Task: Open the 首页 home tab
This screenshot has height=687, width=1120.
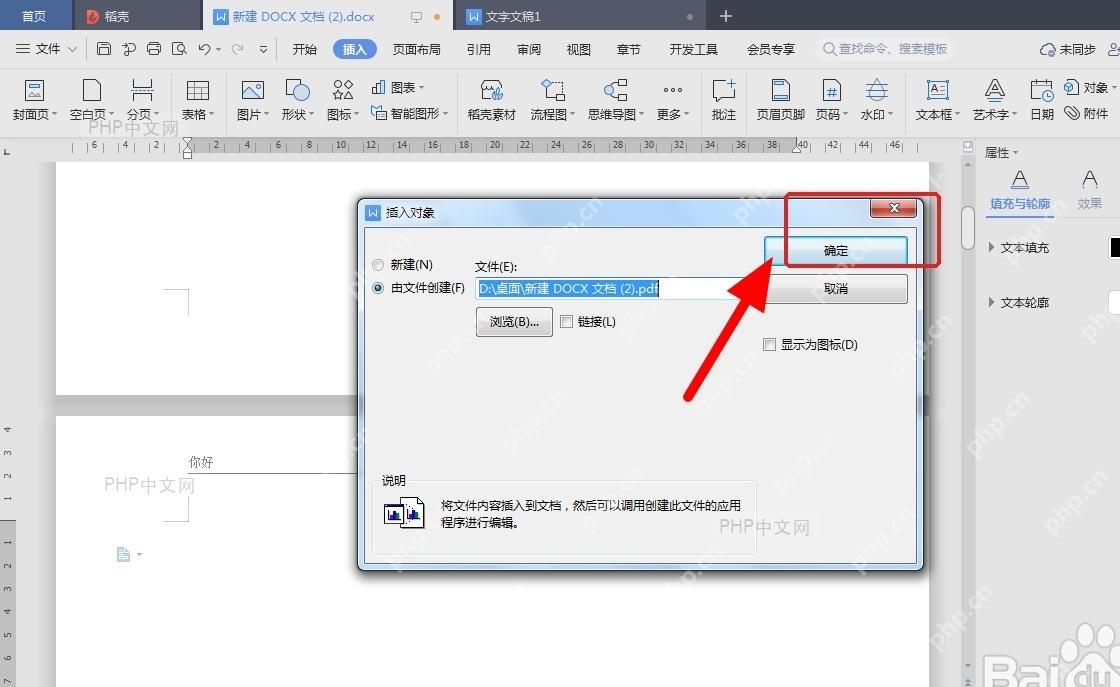Action: point(34,16)
